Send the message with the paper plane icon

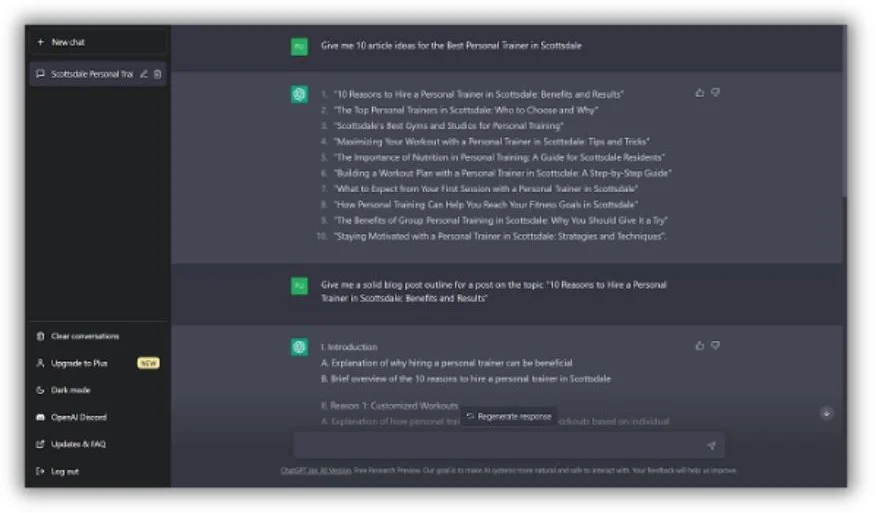712,446
